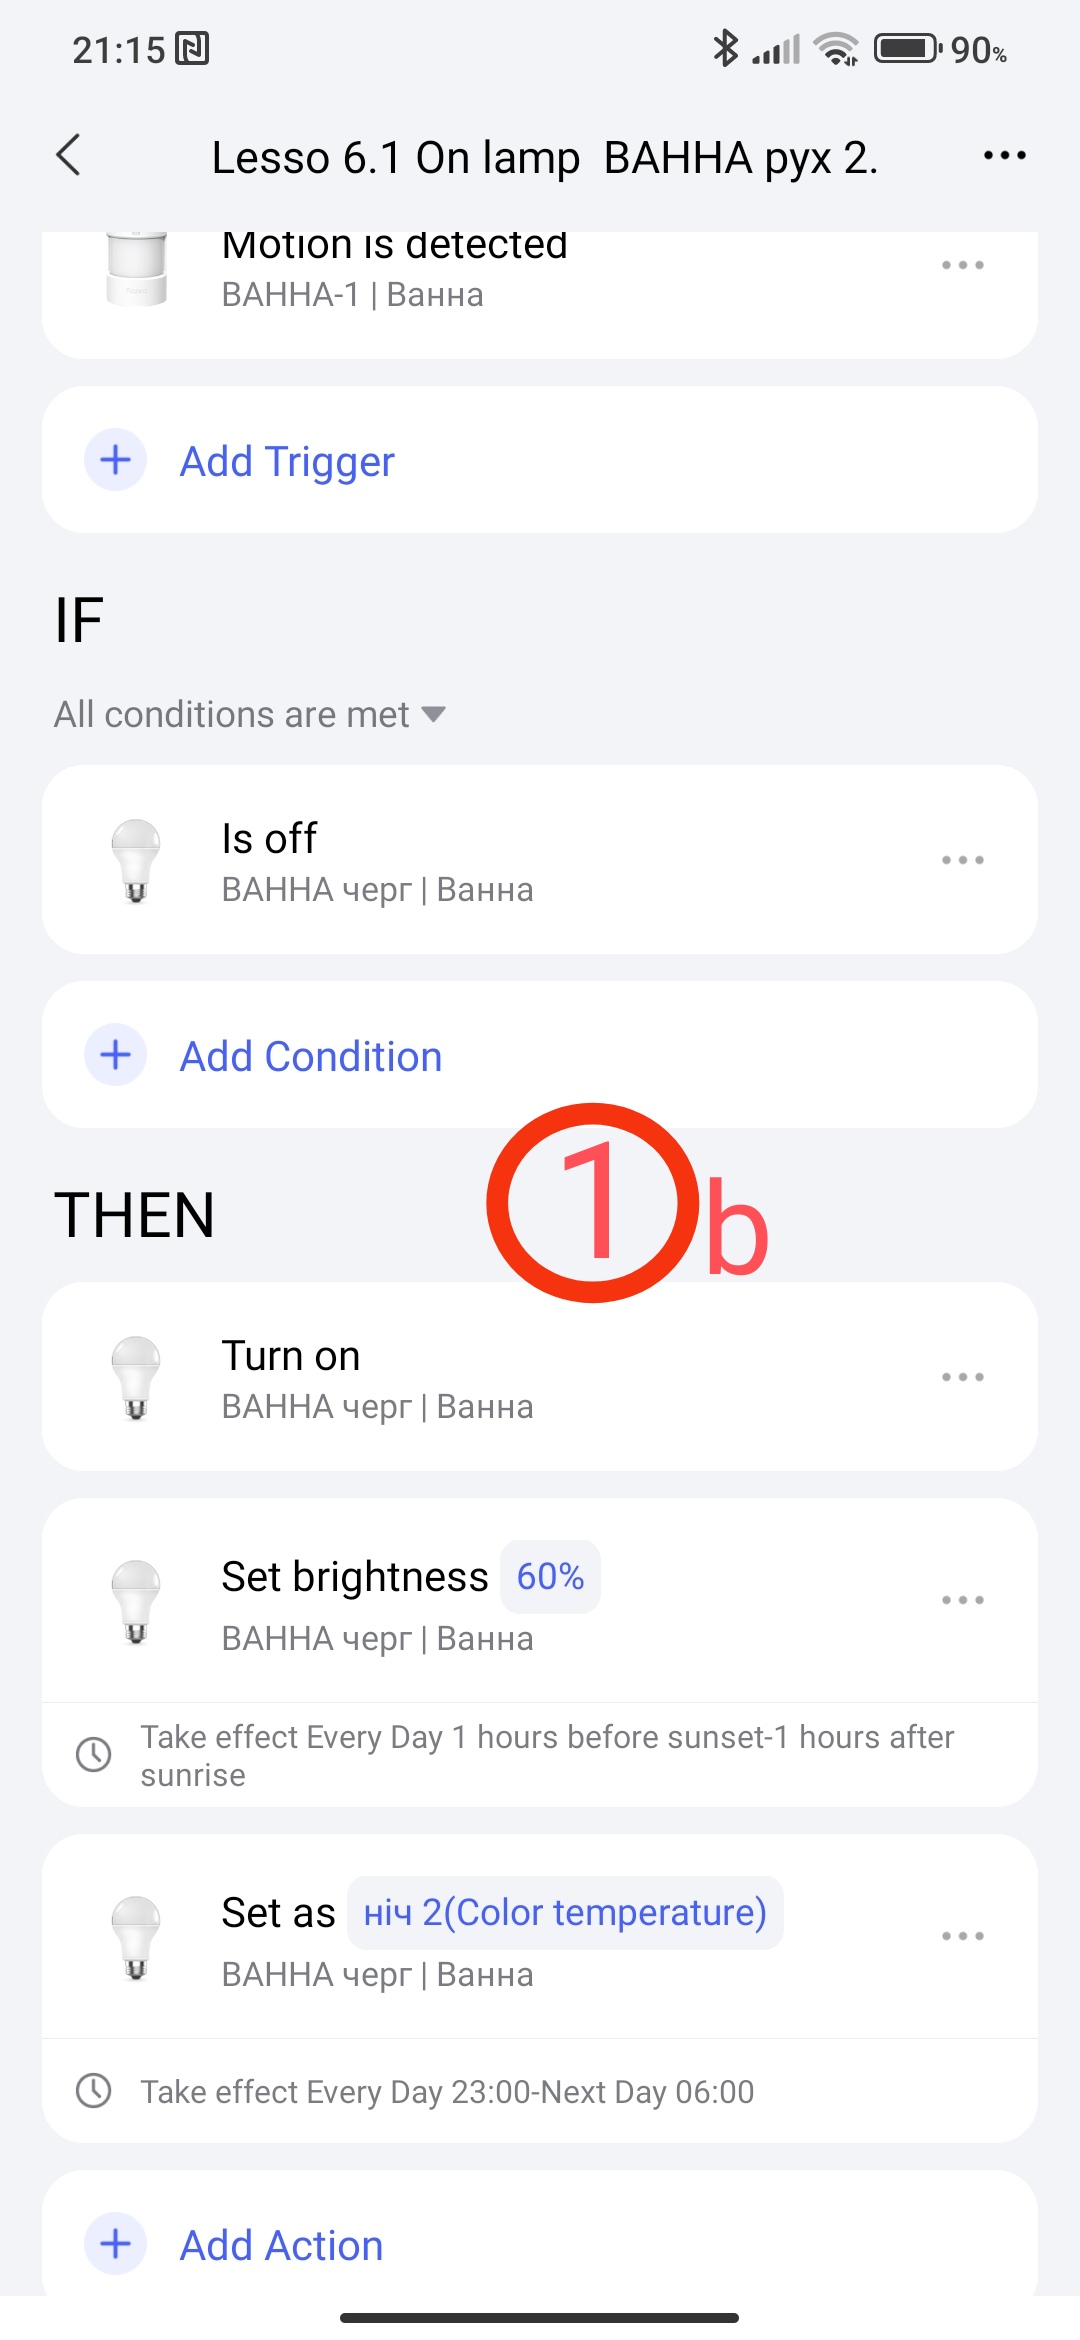Tap the Add Trigger text link
This screenshot has height=2340, width=1080.
287,462
